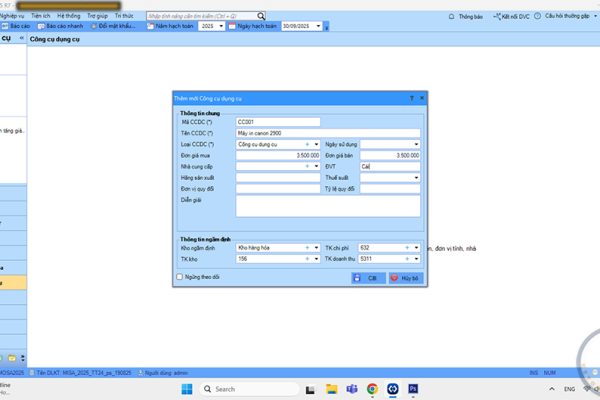This screenshot has height=400, width=600.
Task: Open the TK chi phí account dropdown arrow
Action: [x=417, y=246]
